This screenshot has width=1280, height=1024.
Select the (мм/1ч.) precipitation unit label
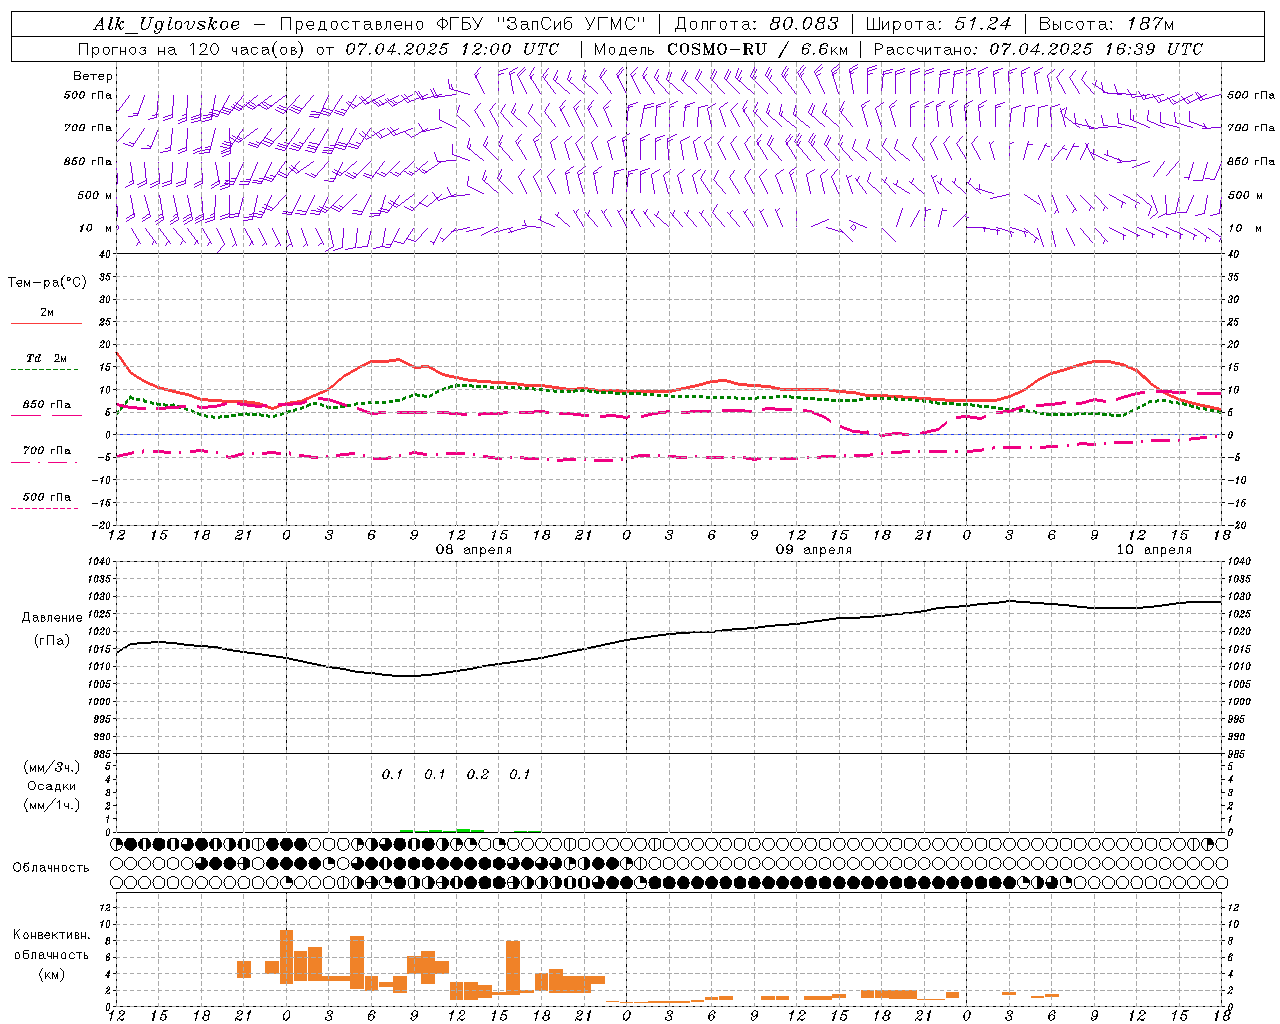pos(52,805)
